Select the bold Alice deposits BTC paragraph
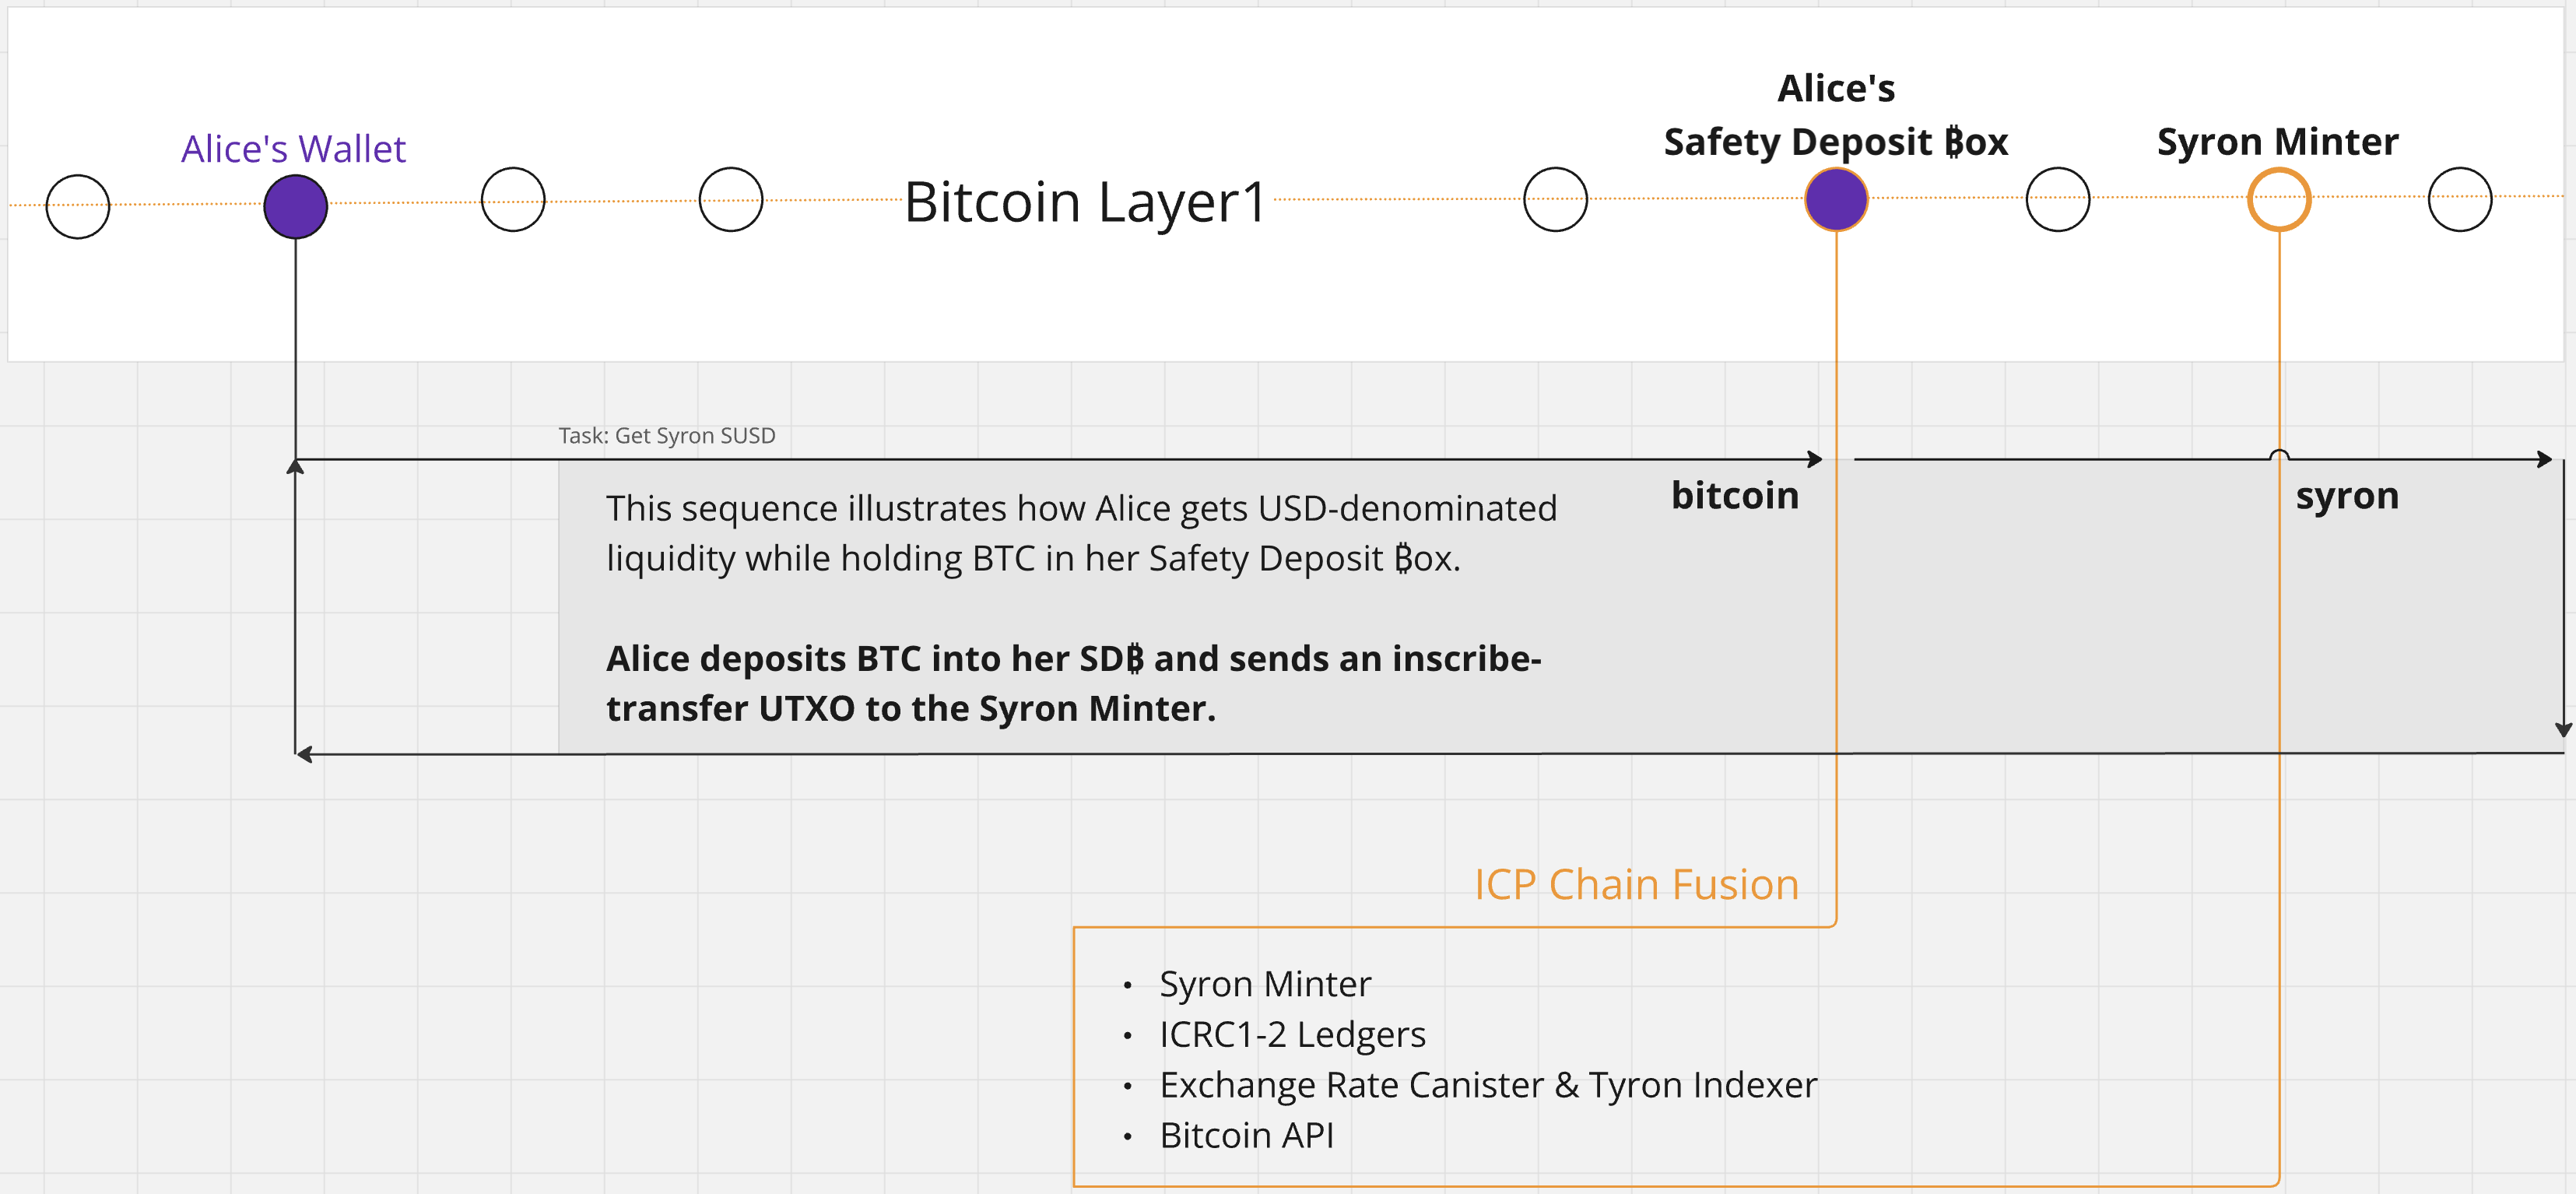Screen dimensions: 2576x1194 click(1073, 683)
